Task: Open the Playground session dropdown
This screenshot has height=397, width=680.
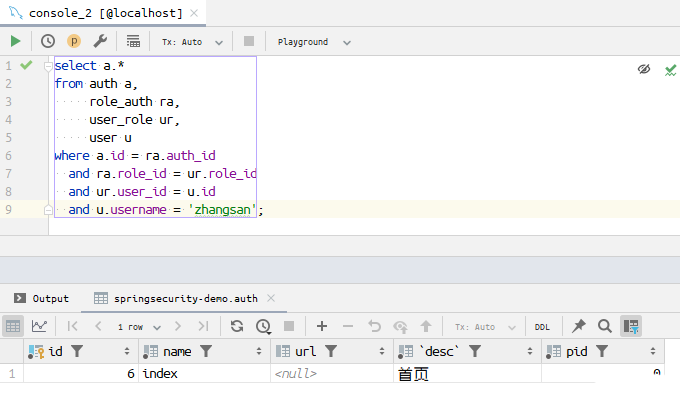Action: (314, 42)
